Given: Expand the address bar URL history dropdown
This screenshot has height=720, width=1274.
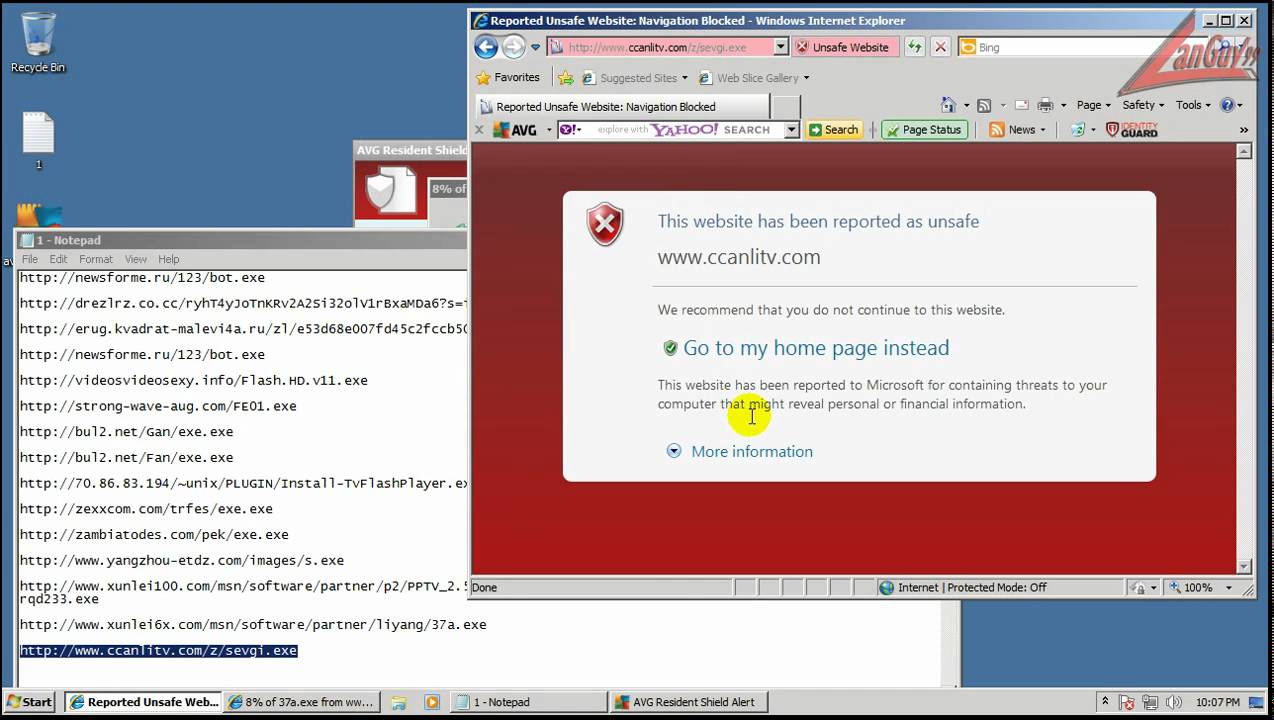Looking at the screenshot, I should (x=781, y=47).
